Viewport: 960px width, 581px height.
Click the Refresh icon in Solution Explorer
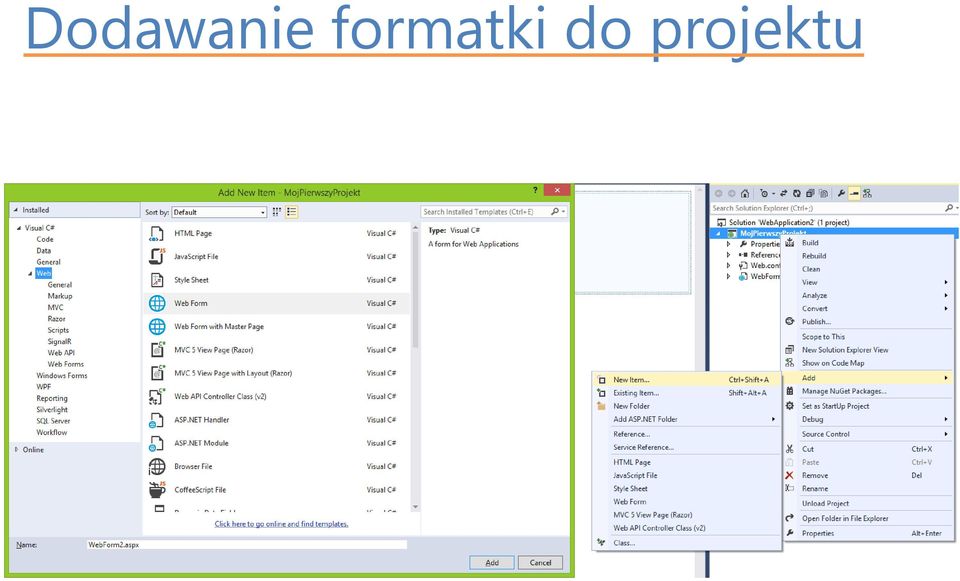pos(797,193)
